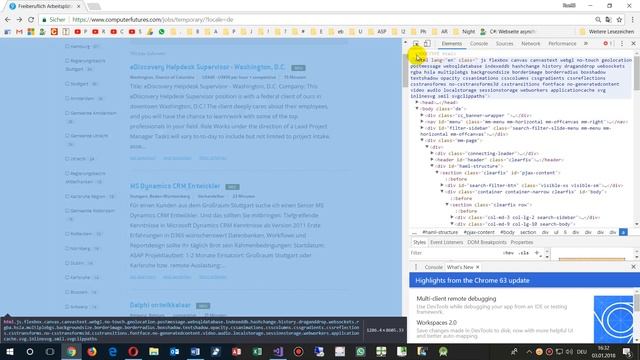Open the Performance tab
This screenshot has height=360, width=640.
[x=562, y=43]
